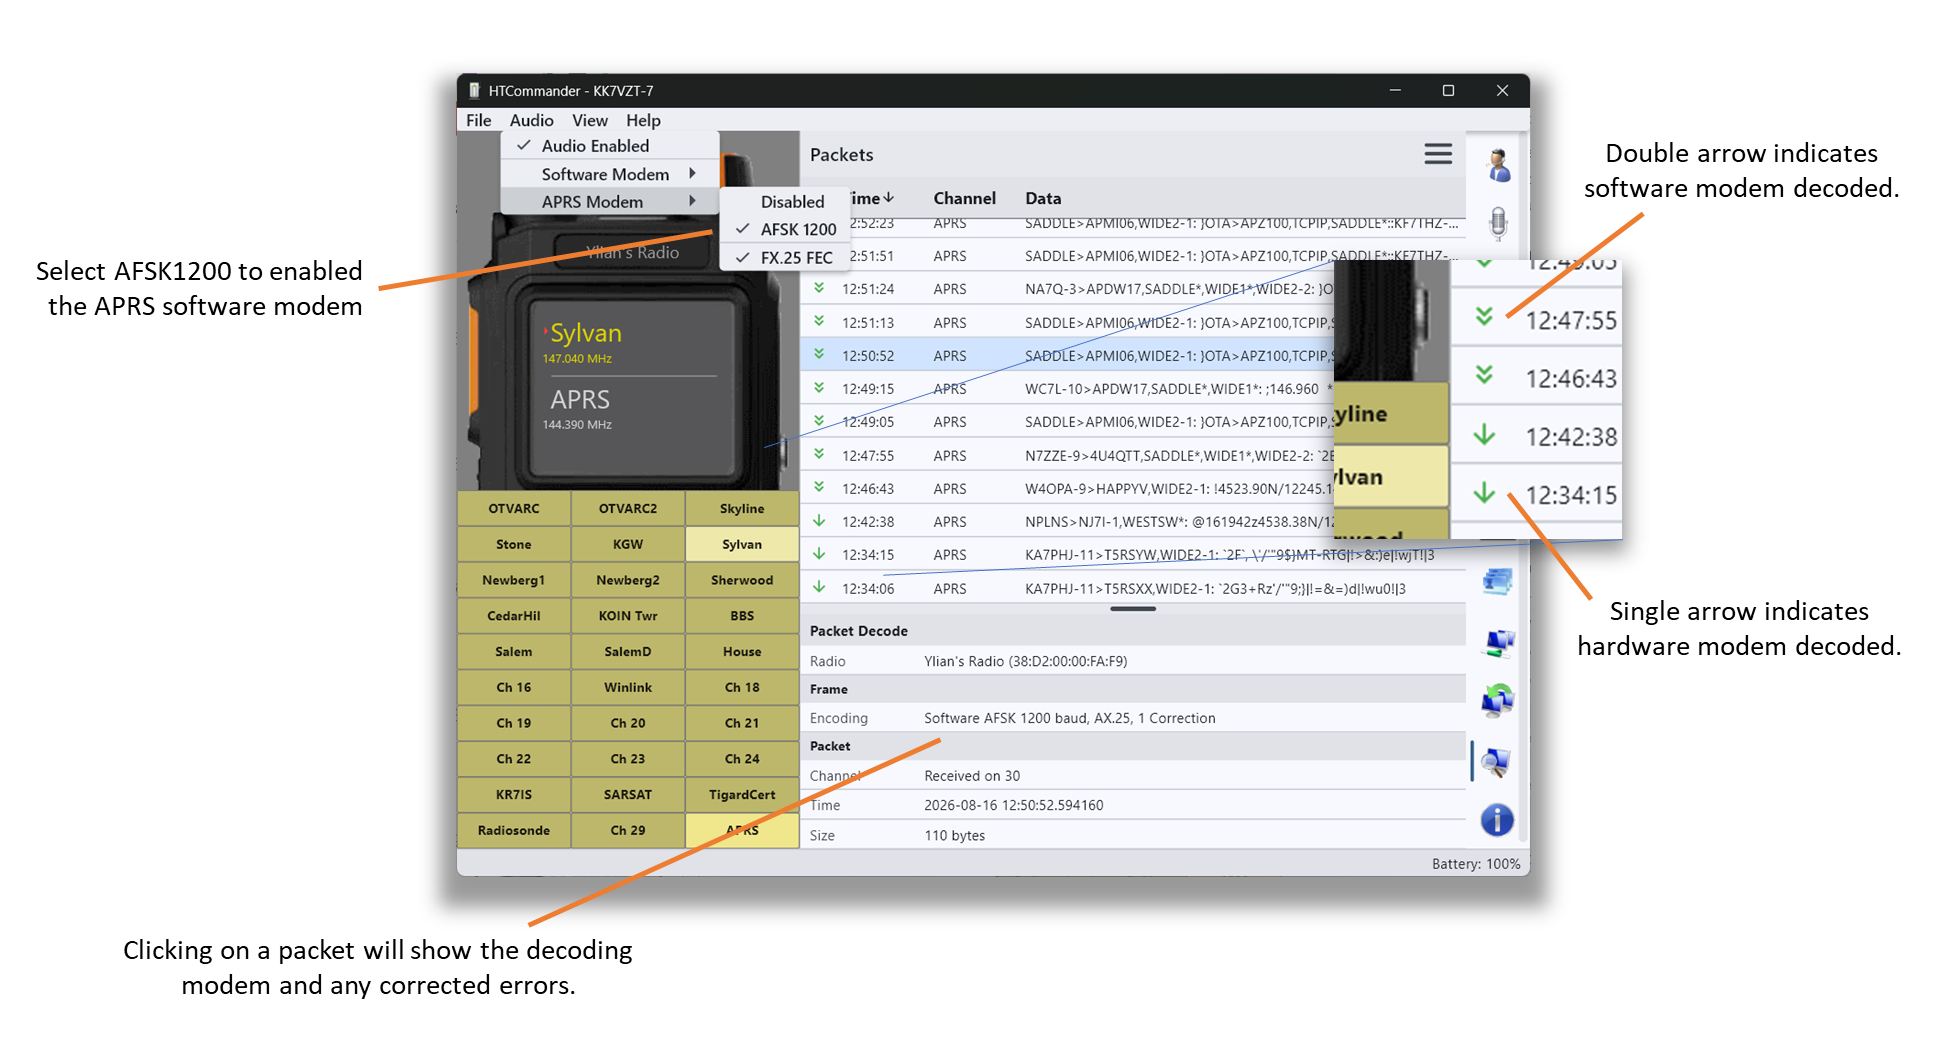Select NPLNS>NJ7I-1 packet data row

click(1133, 521)
